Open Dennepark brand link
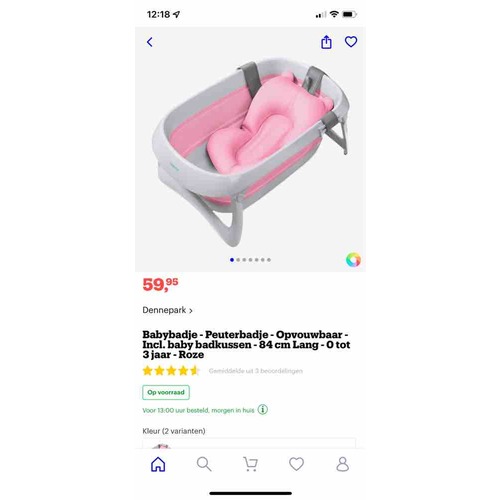 [164, 310]
